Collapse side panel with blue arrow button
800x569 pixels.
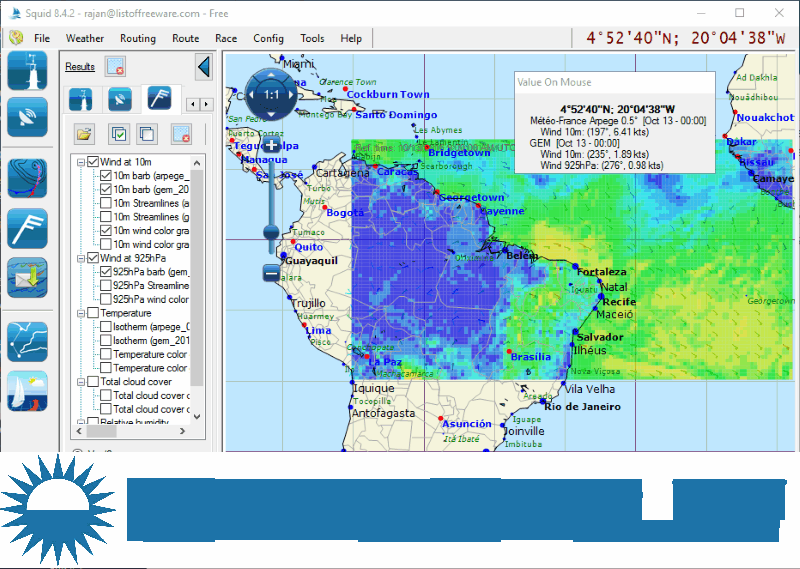point(204,67)
